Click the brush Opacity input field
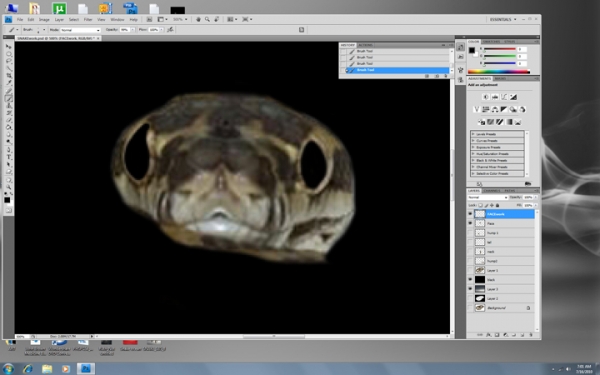 tap(125, 29)
